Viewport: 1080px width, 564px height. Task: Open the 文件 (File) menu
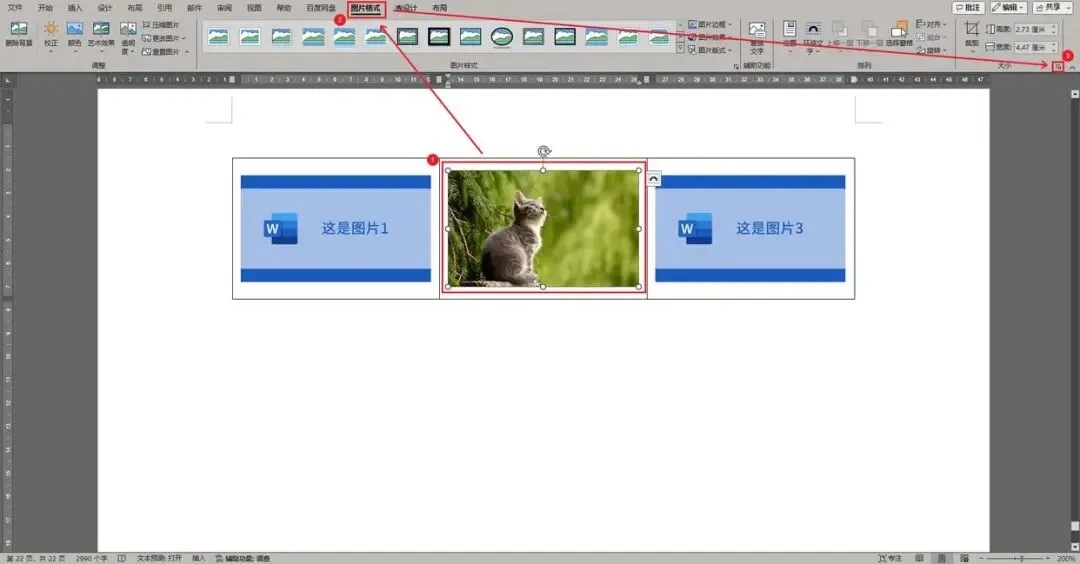coord(15,8)
